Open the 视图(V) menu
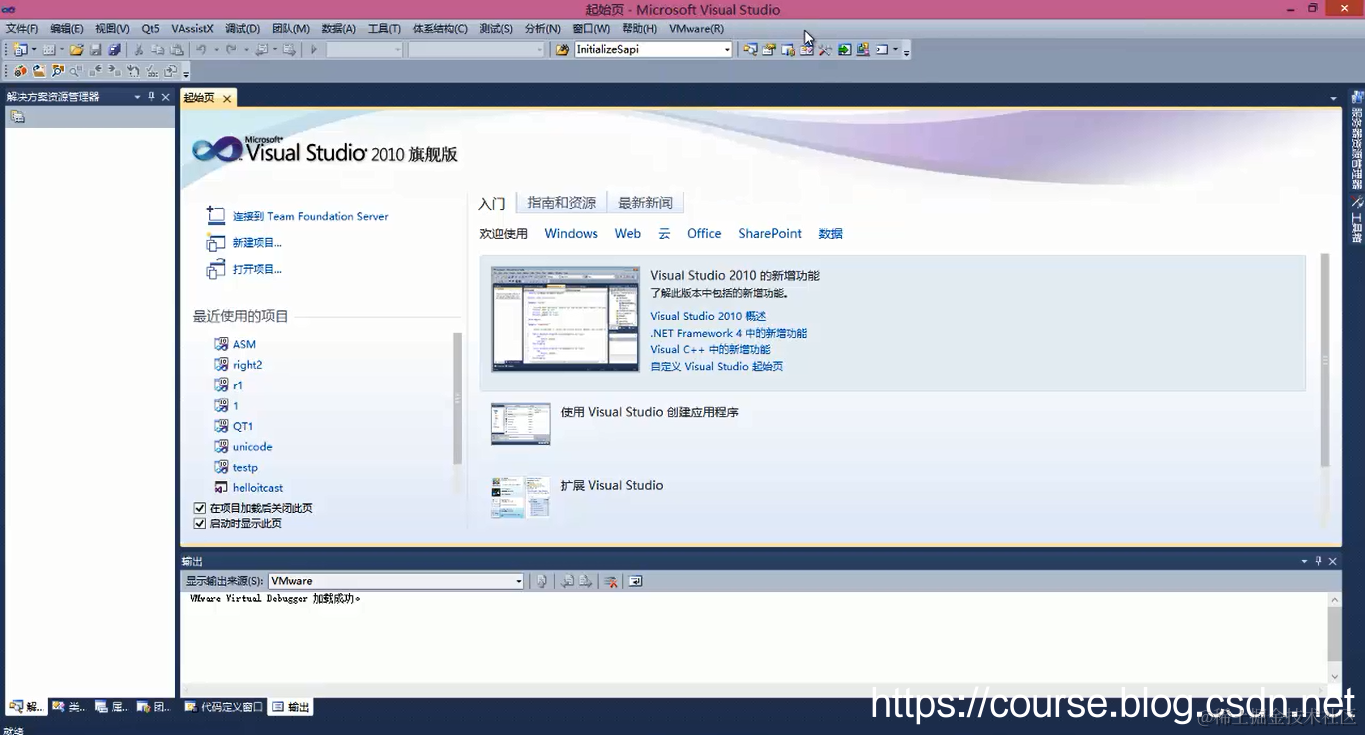Viewport: 1365px width, 735px height. point(112,29)
